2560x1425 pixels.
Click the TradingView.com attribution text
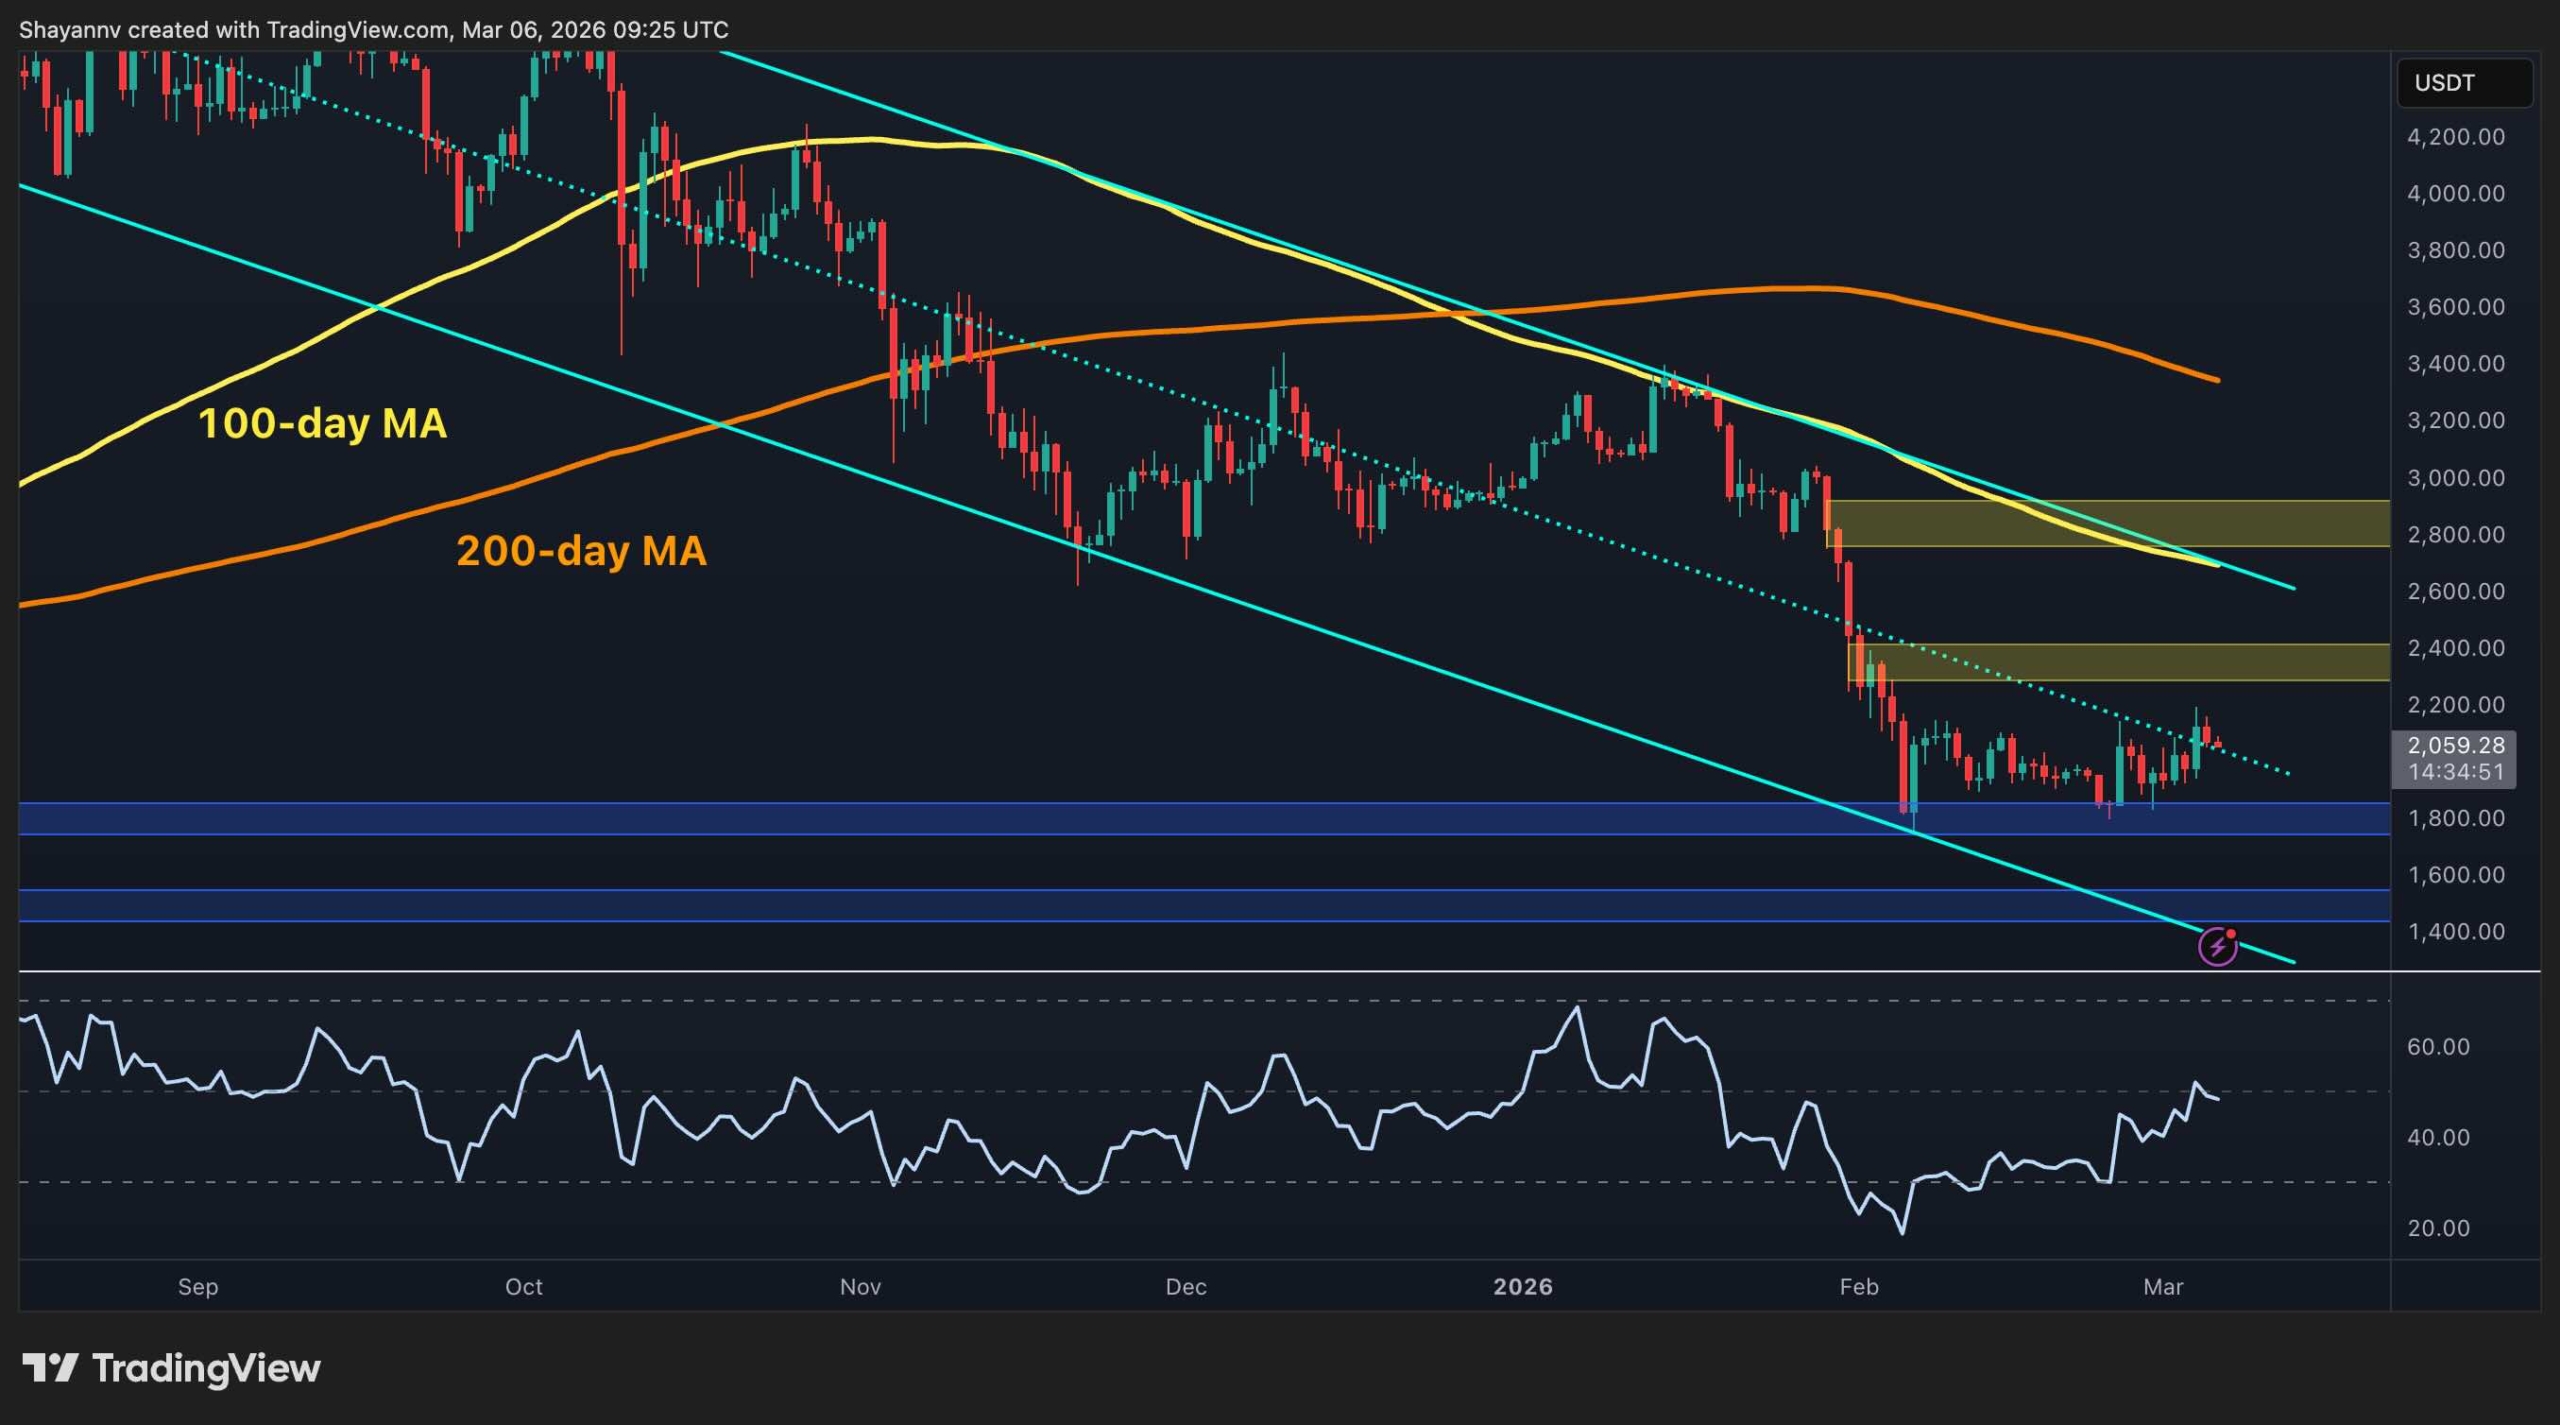pyautogui.click(x=358, y=30)
